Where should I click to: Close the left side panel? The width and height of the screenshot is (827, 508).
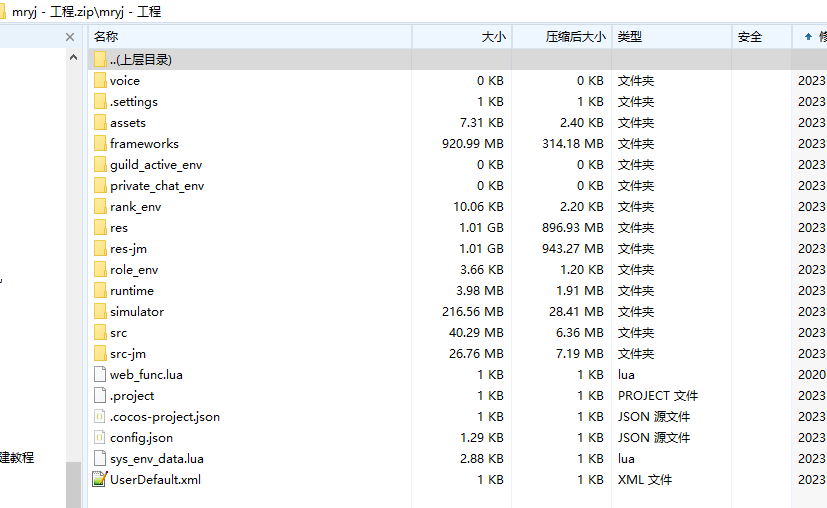tap(70, 37)
